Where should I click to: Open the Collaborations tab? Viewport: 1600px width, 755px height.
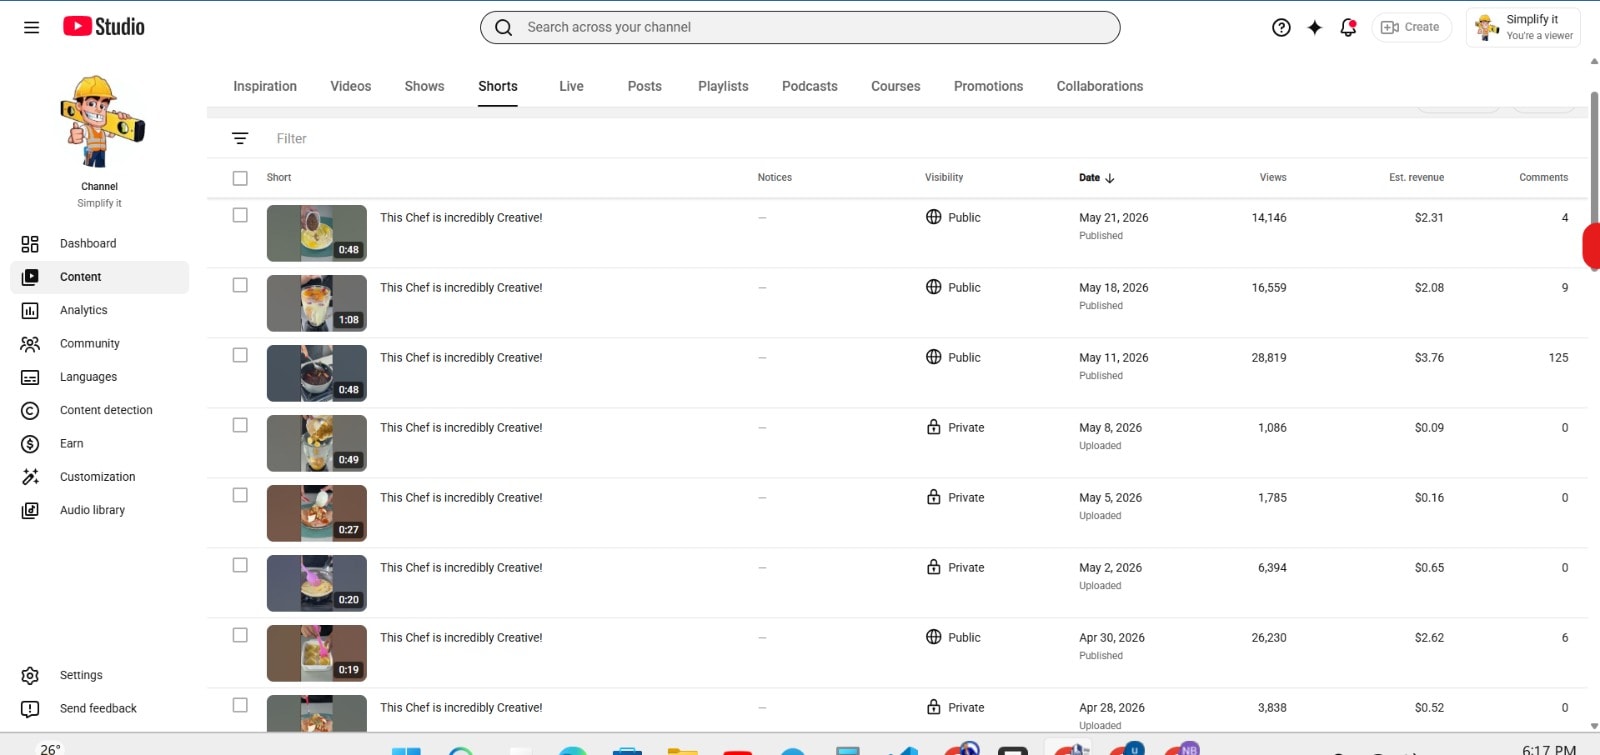(x=1100, y=86)
